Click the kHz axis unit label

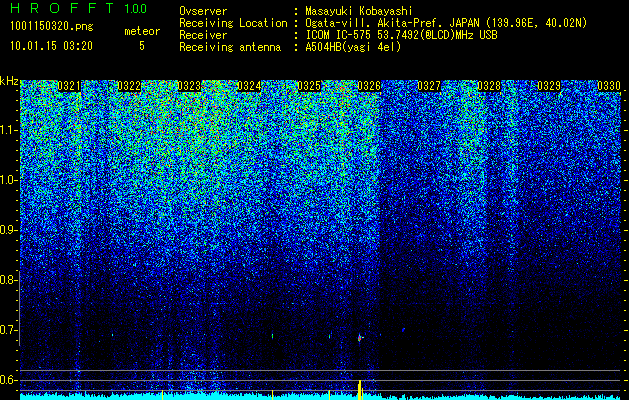pyautogui.click(x=9, y=81)
